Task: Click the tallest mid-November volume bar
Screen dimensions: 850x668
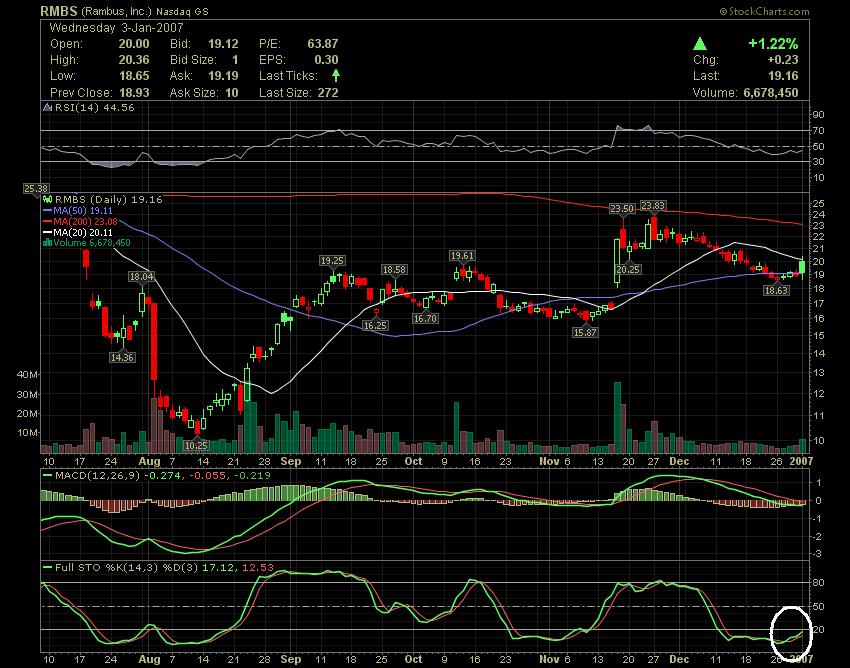Action: tap(617, 418)
